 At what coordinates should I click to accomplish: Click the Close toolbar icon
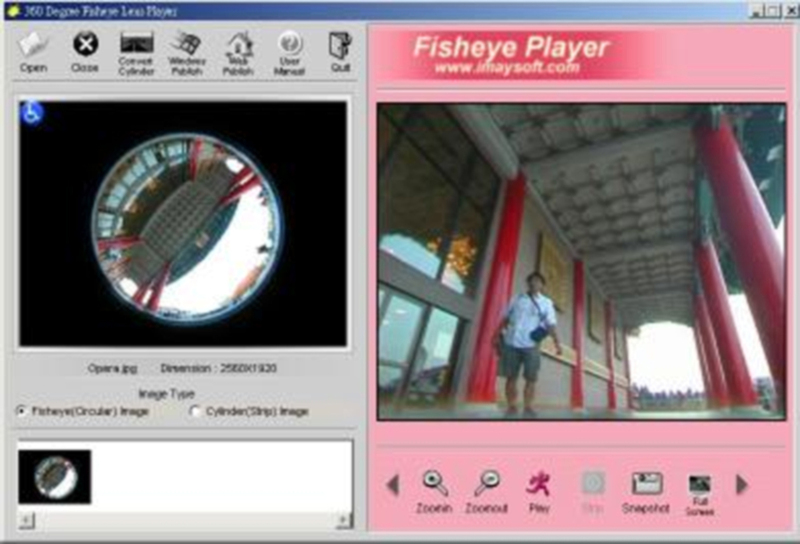tap(85, 52)
